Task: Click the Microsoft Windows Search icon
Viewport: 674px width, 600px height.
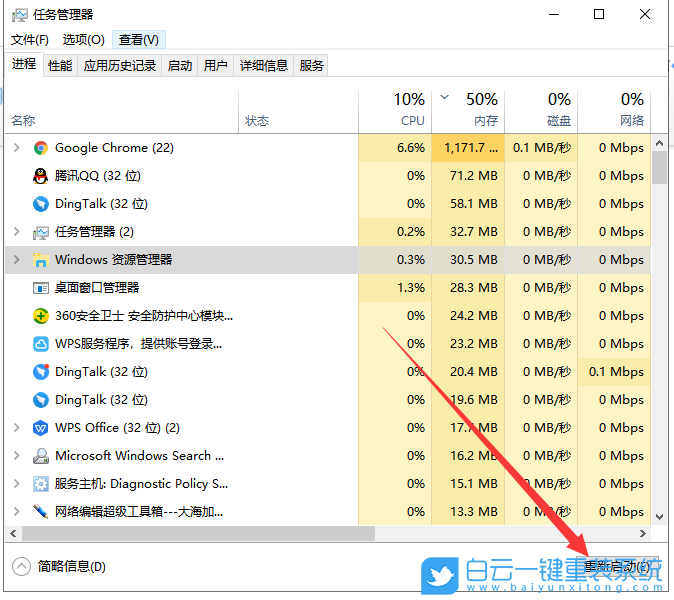Action: pos(41,456)
